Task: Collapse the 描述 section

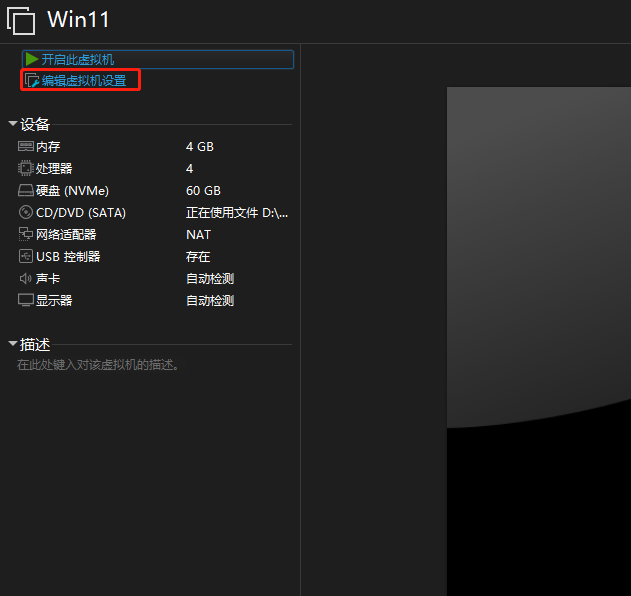Action: [x=12, y=345]
